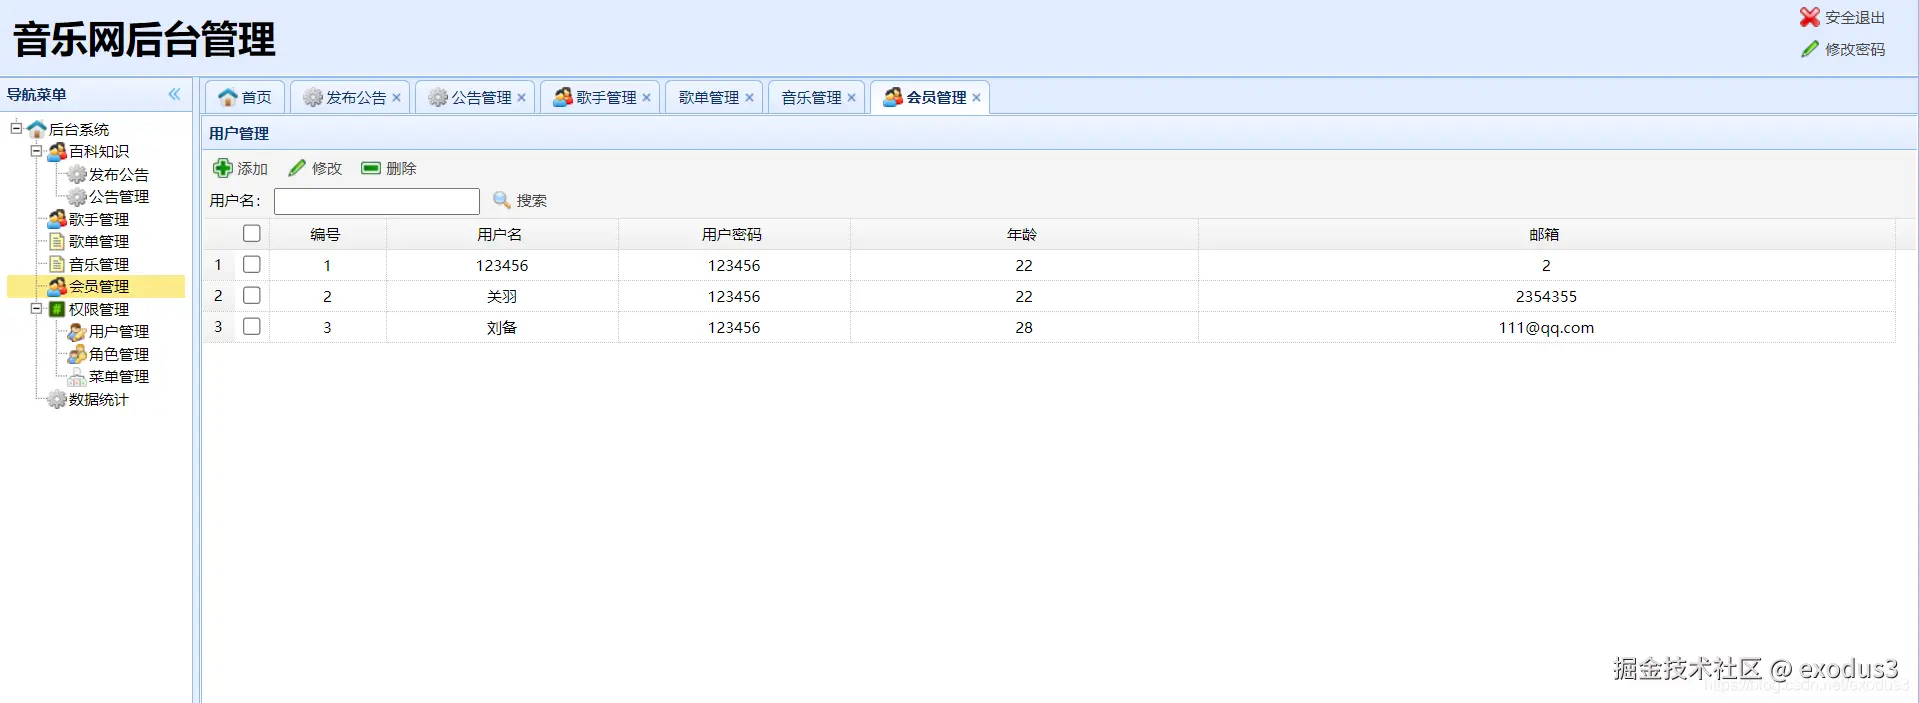1919x703 pixels.
Task: Click the 邮箱 column header
Action: coord(1545,234)
